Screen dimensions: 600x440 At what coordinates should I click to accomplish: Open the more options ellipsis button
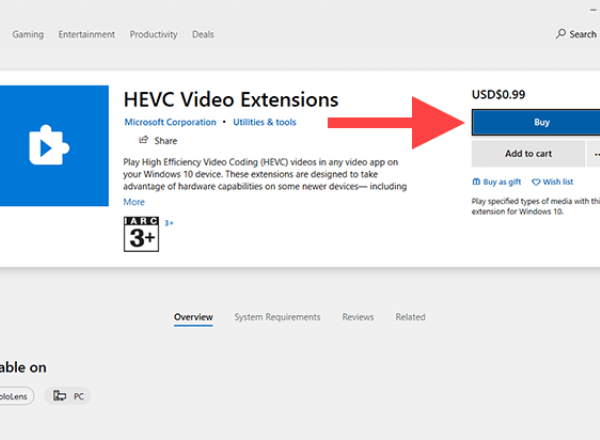[594, 154]
